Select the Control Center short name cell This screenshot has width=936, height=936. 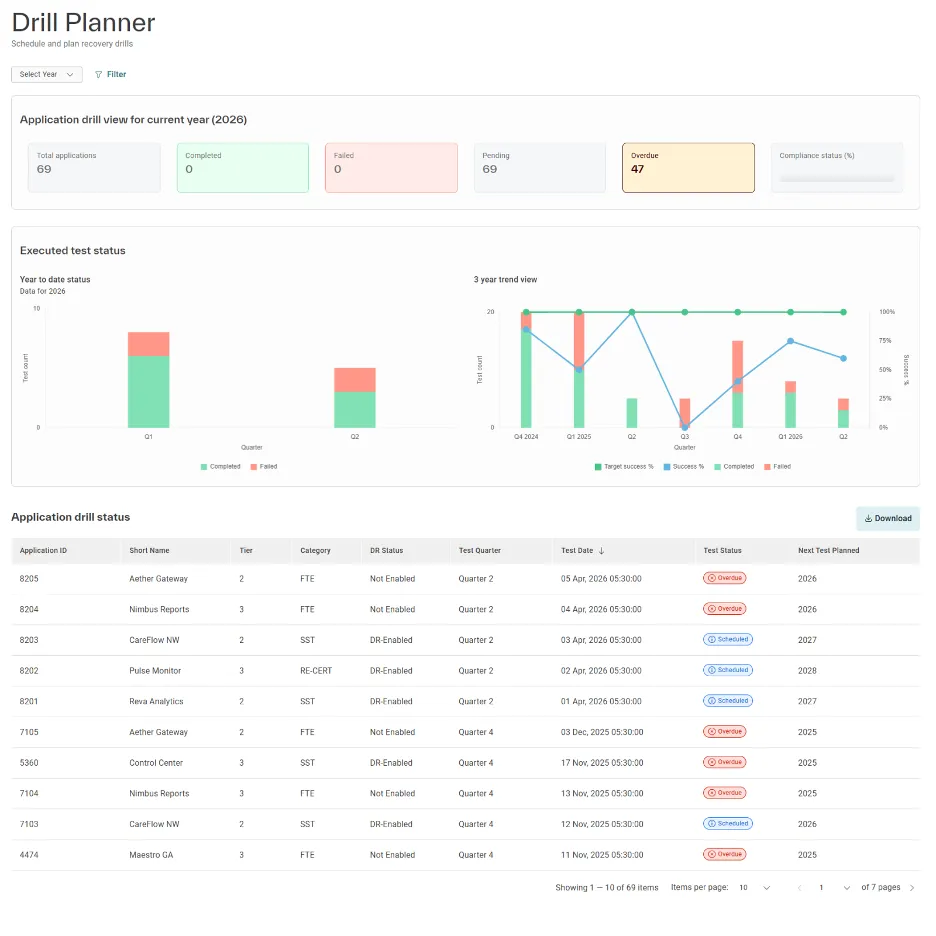coord(156,763)
